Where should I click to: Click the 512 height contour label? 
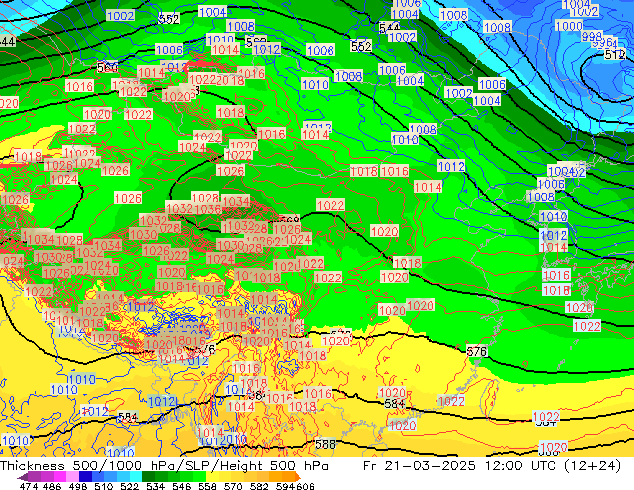tap(615, 55)
